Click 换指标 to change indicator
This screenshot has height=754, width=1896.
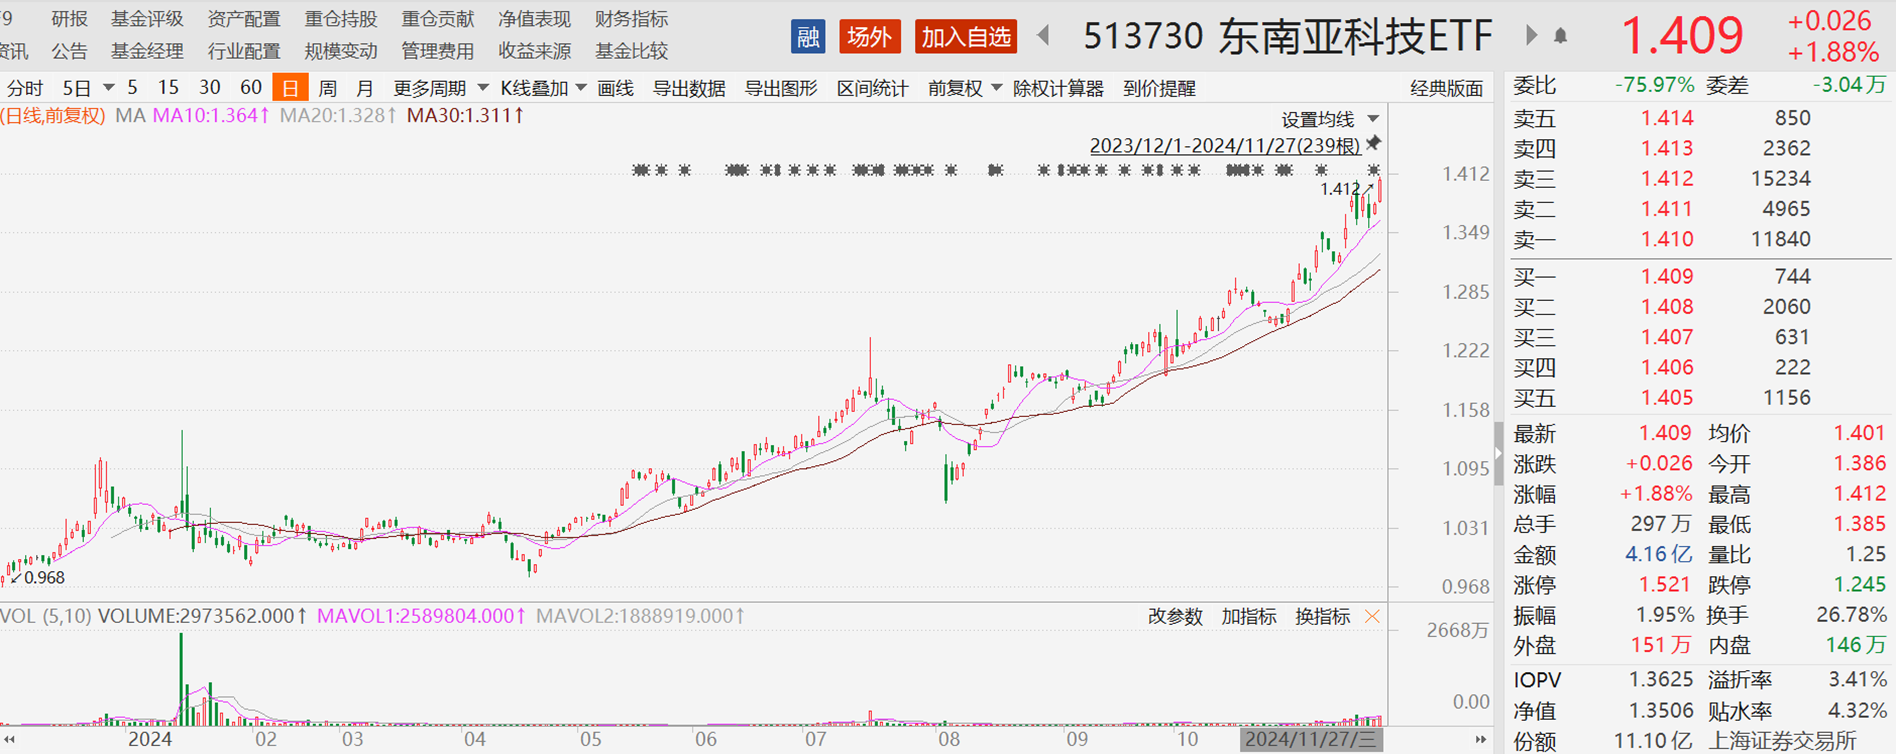(x=1322, y=617)
